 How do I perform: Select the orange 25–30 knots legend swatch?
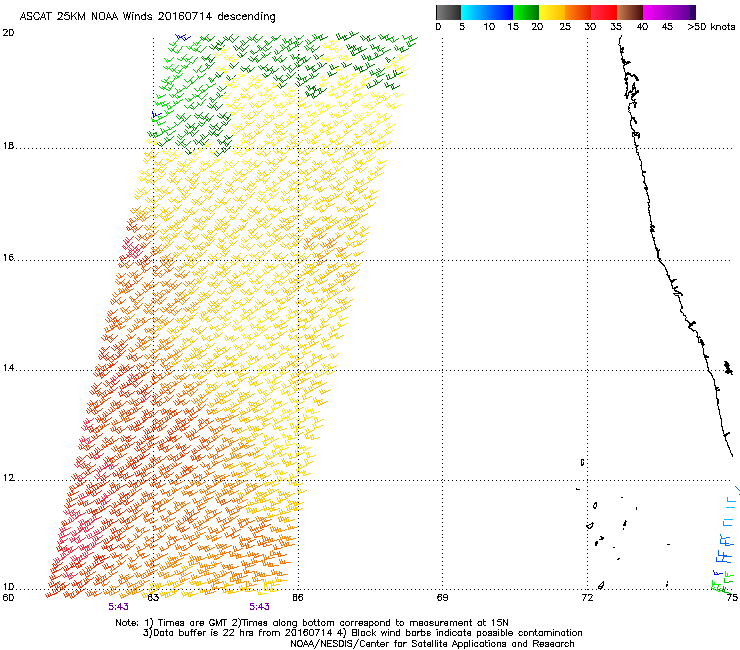point(578,12)
